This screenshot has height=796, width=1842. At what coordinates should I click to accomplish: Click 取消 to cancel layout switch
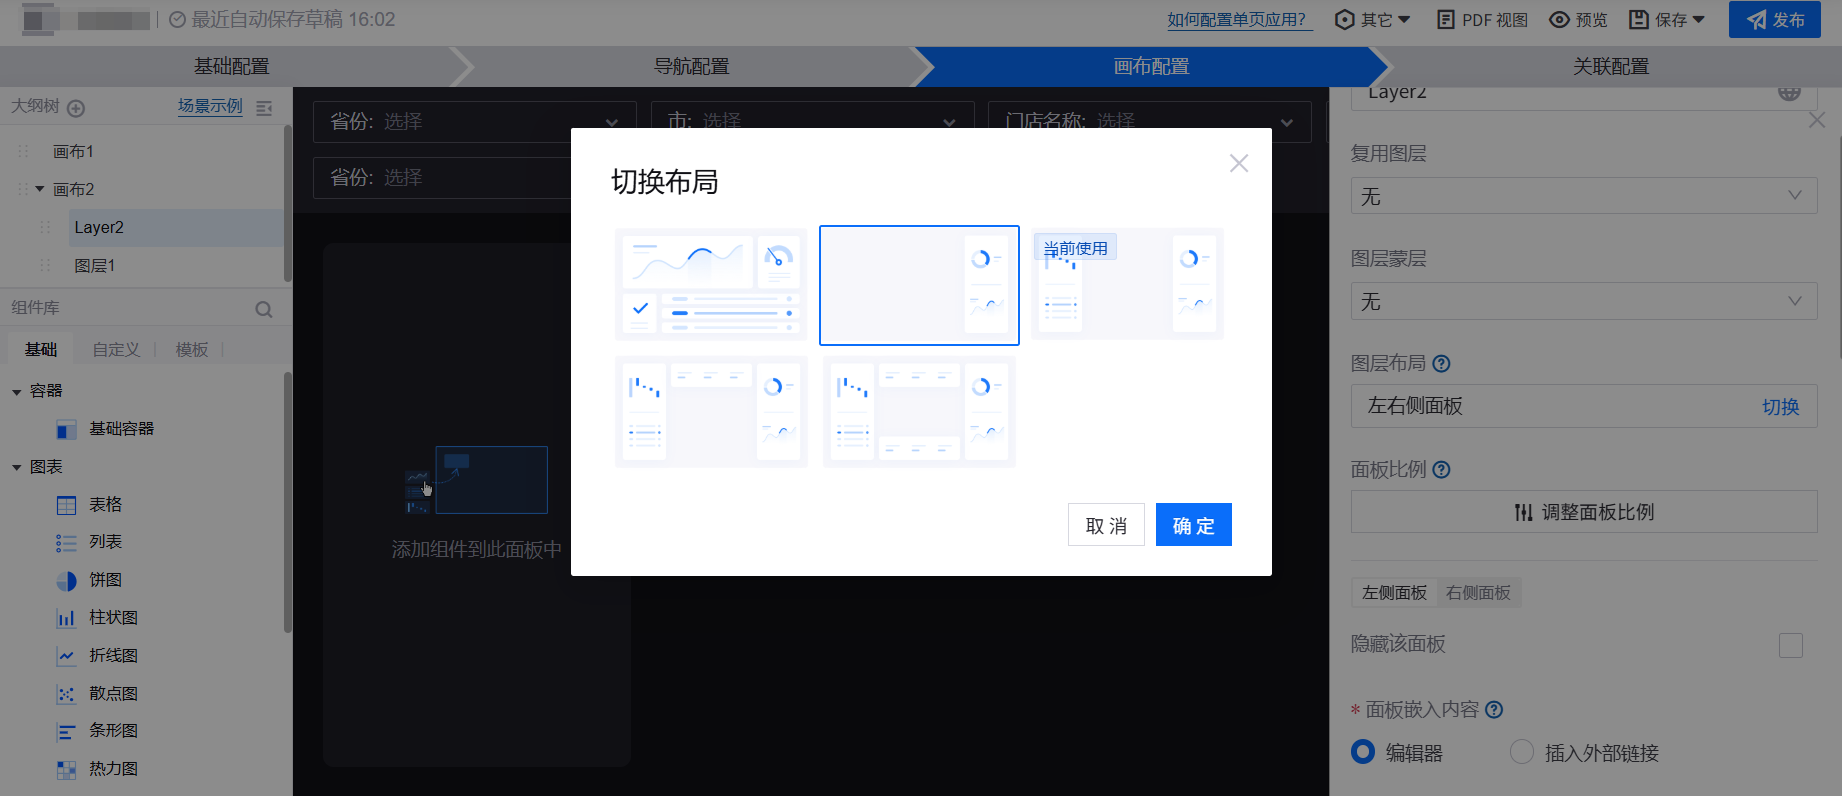(x=1106, y=525)
